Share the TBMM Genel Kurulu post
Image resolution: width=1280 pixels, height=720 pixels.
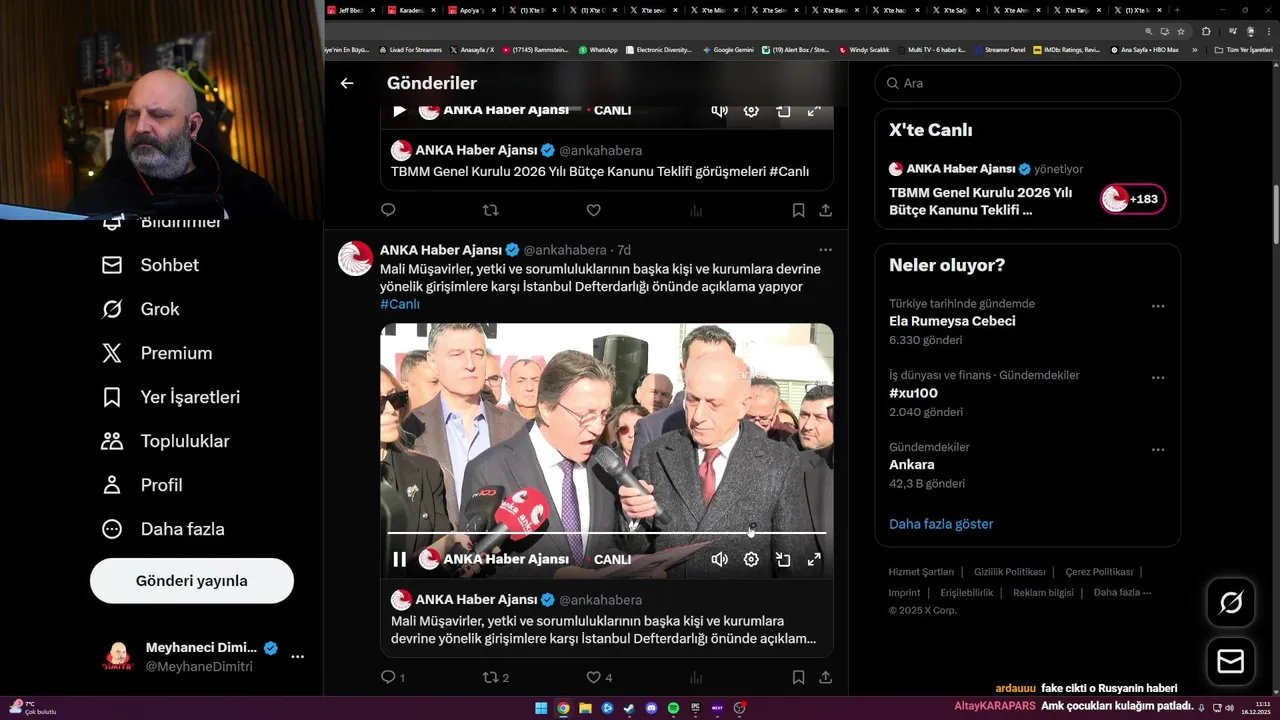click(x=826, y=210)
